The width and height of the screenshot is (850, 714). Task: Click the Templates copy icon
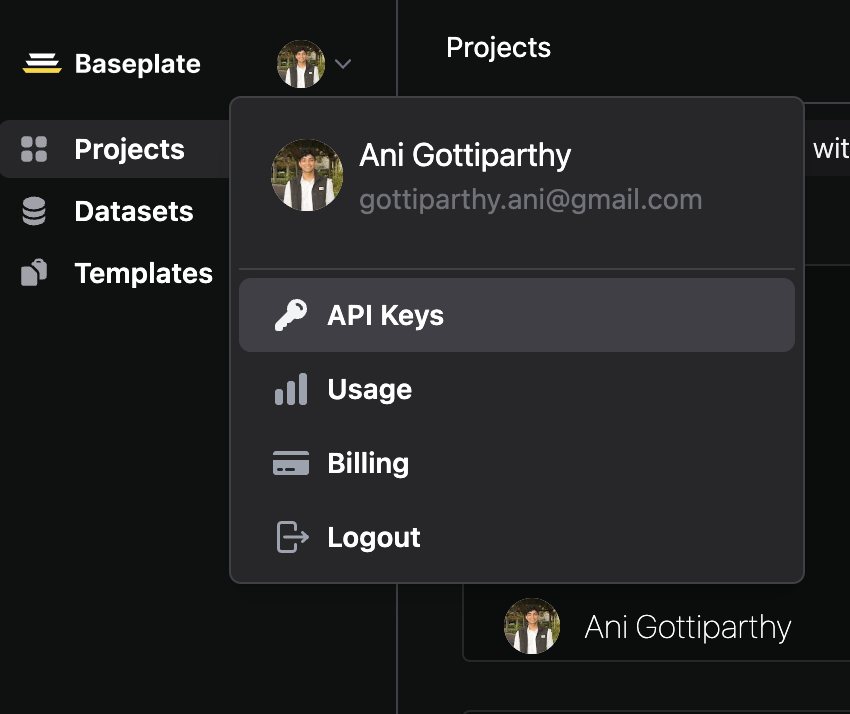[x=34, y=273]
